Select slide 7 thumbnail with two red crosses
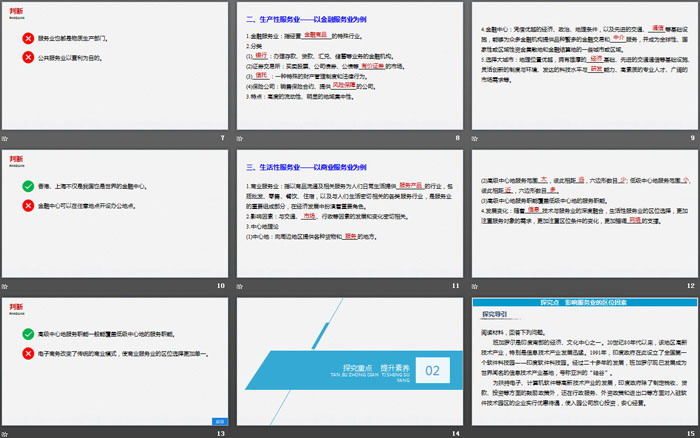The image size is (700, 438). (115, 66)
